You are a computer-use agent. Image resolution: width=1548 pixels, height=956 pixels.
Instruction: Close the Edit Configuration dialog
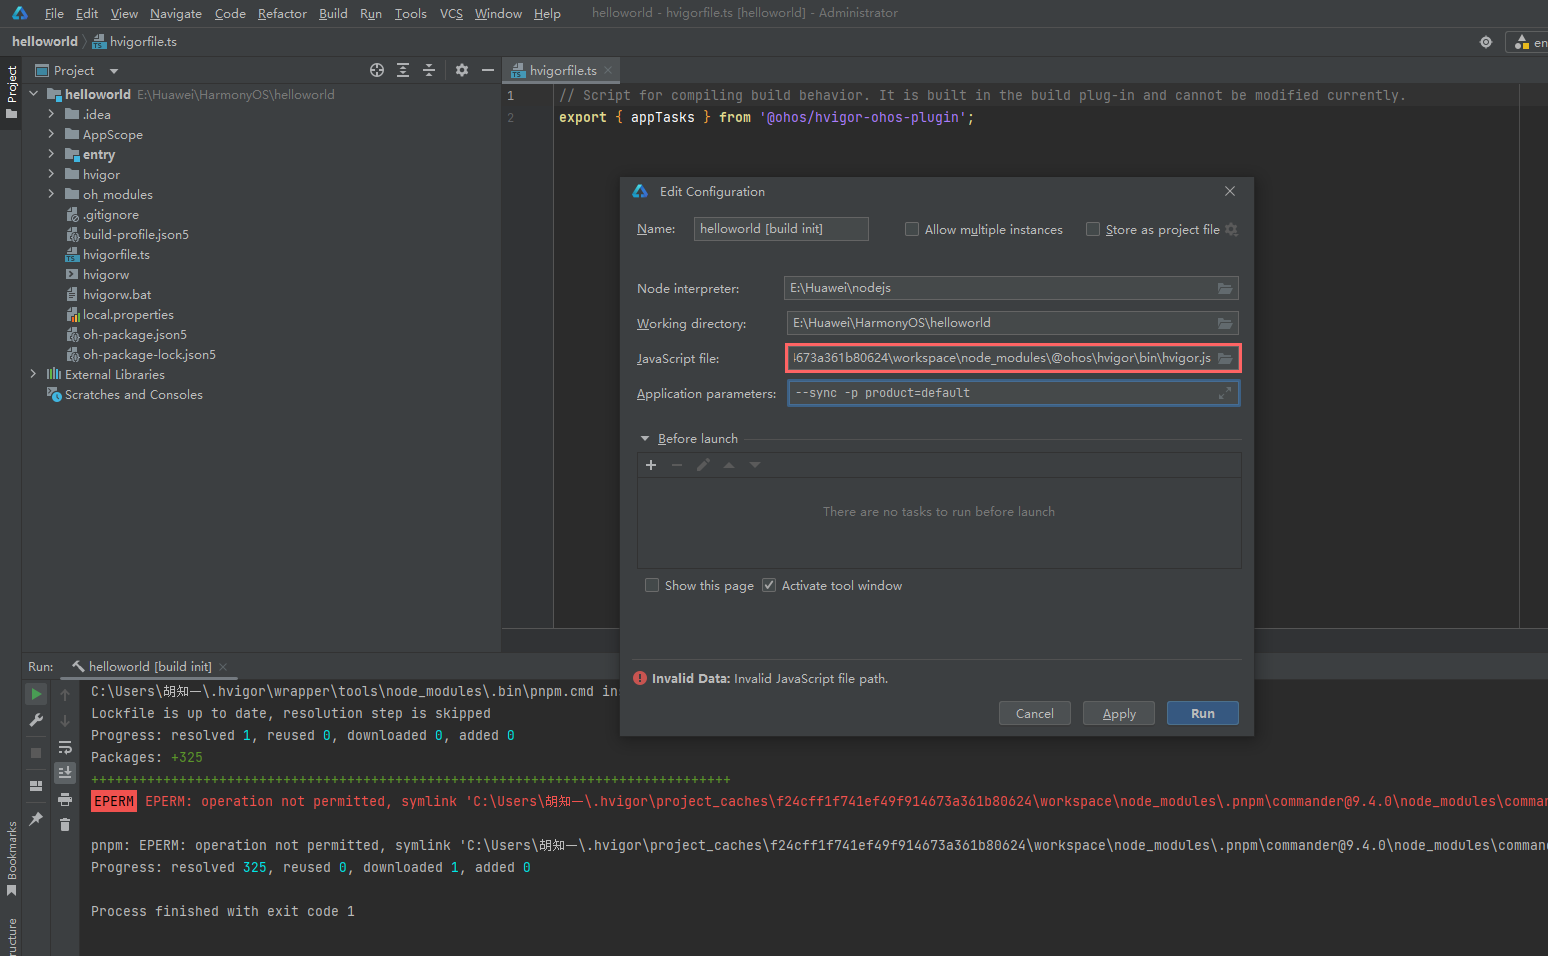1230,191
